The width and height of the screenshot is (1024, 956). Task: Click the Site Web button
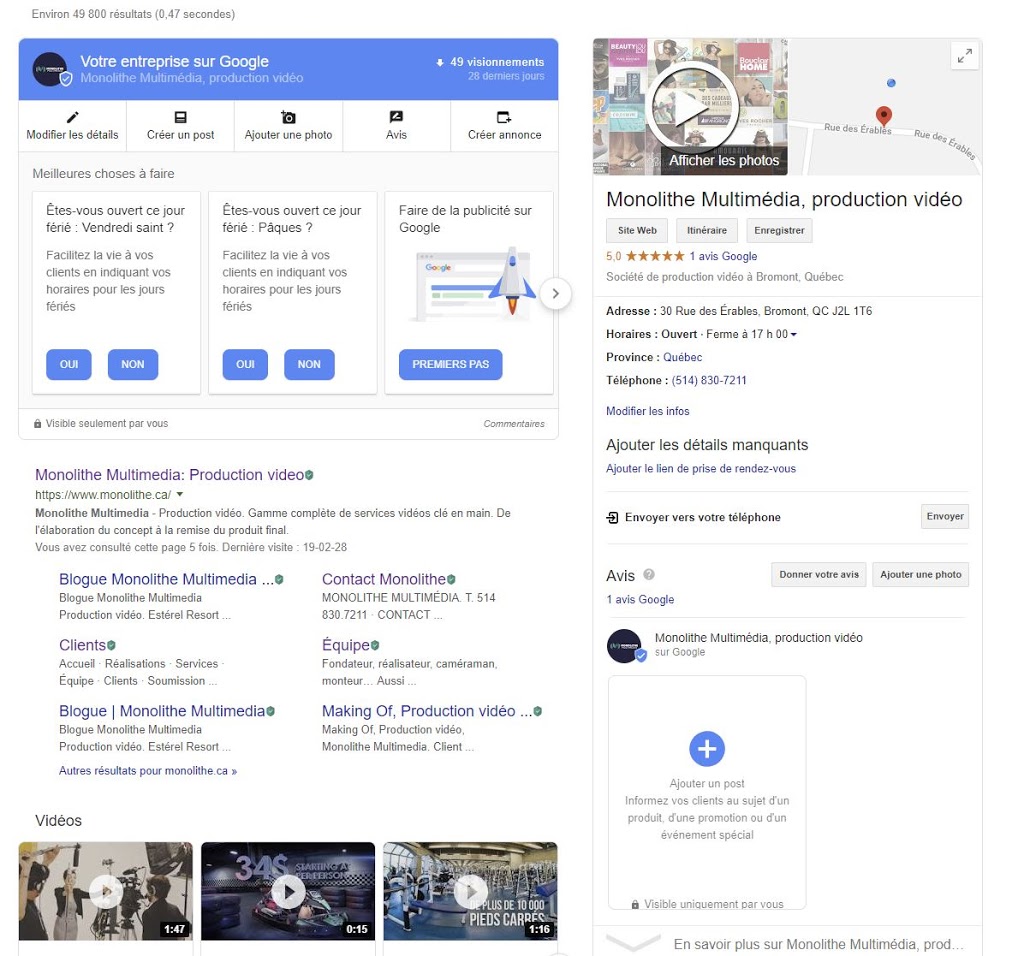tap(637, 231)
